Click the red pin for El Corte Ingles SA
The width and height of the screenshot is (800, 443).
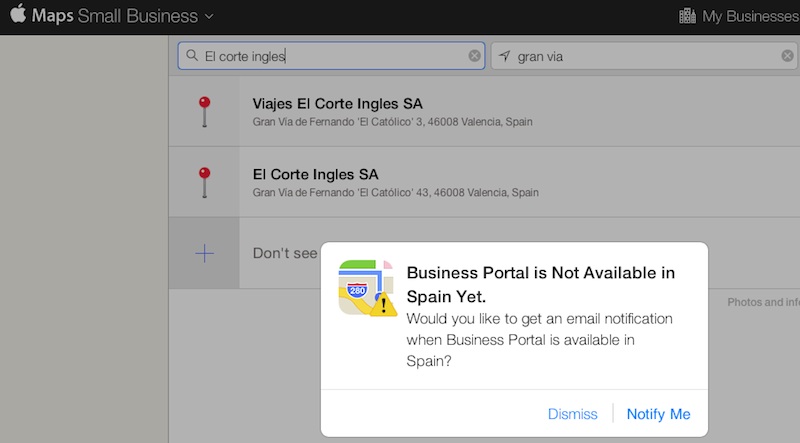point(205,182)
